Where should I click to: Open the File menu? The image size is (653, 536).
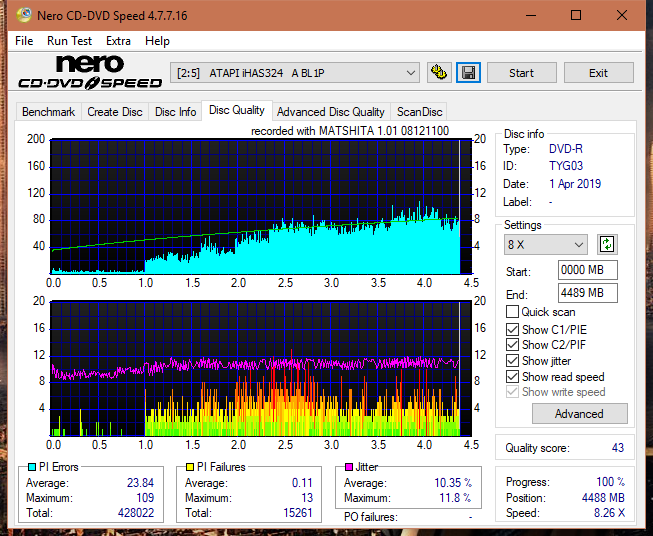pos(24,41)
